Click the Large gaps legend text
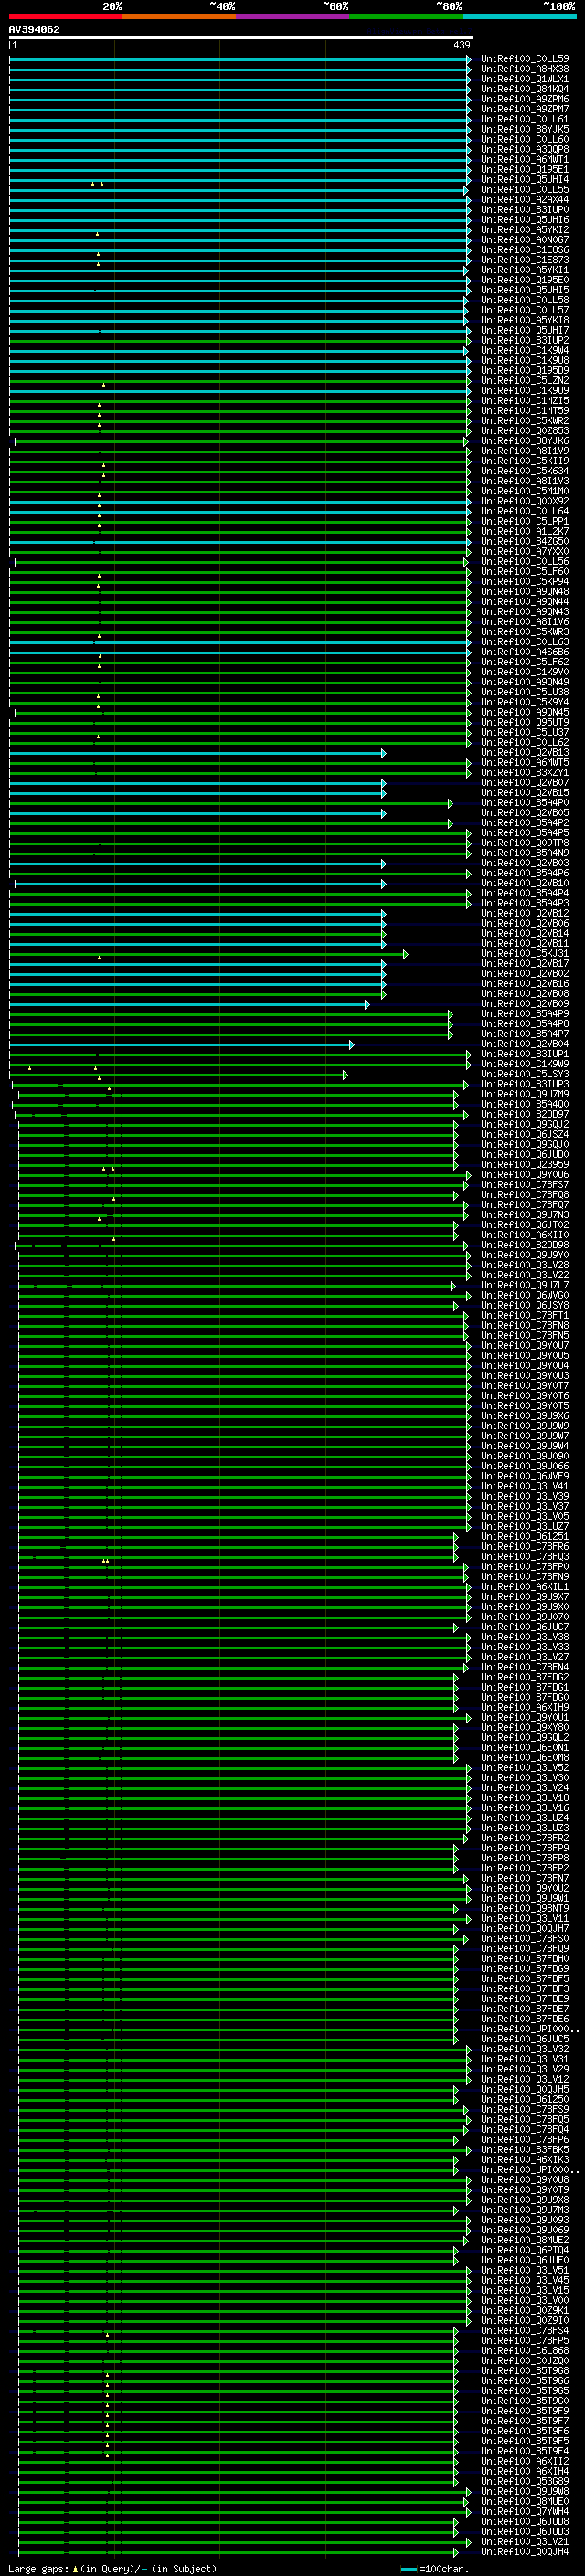 [112, 2568]
